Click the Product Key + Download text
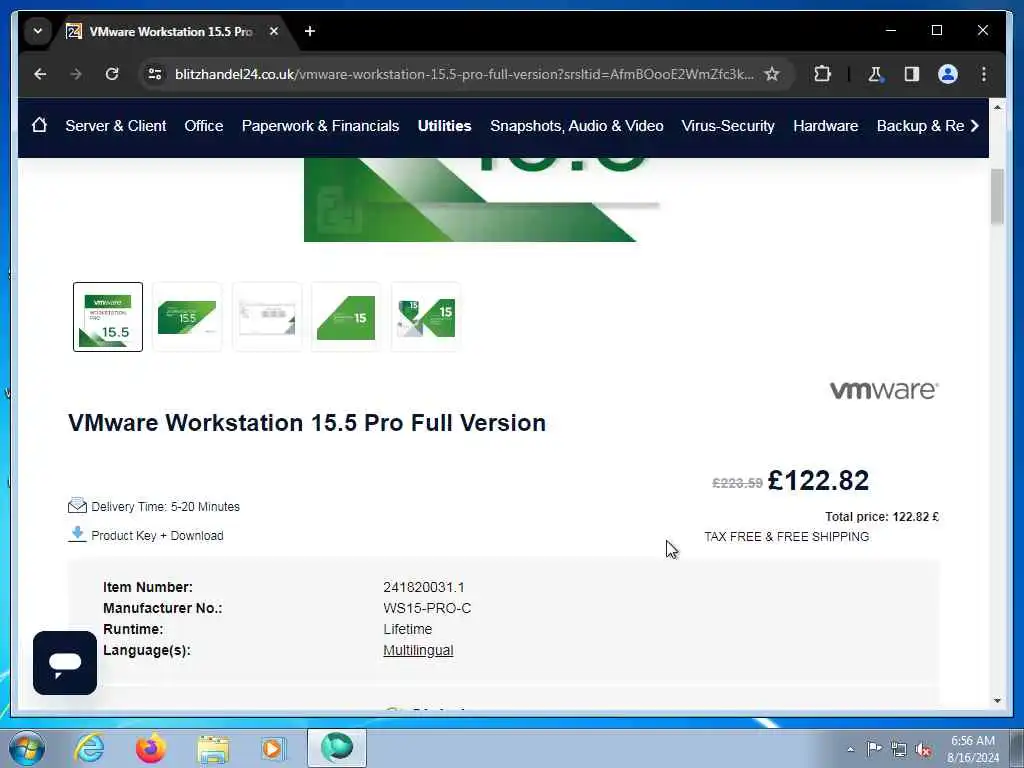Viewport: 1024px width, 768px height. pos(157,536)
